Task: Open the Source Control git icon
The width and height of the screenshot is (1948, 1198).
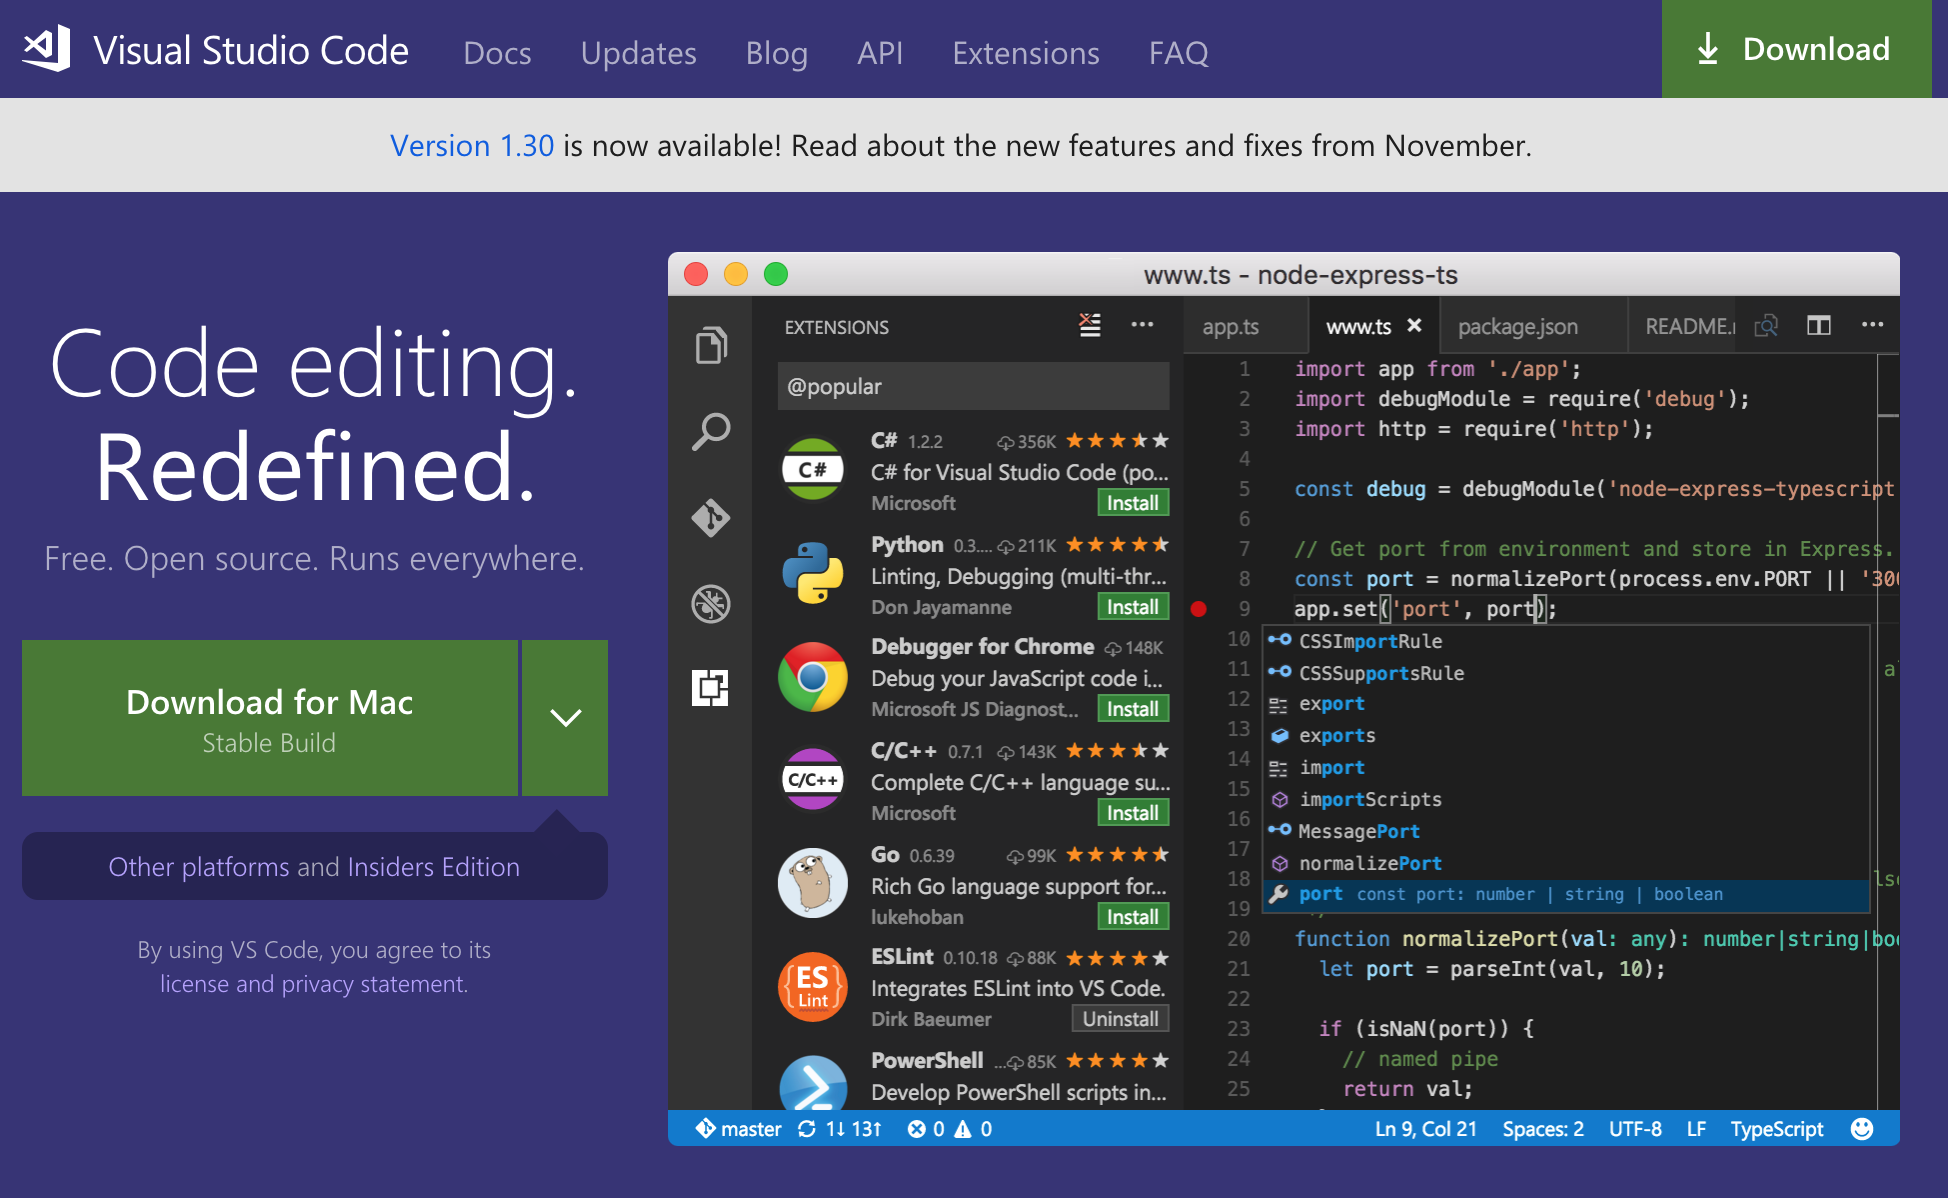Action: [711, 518]
